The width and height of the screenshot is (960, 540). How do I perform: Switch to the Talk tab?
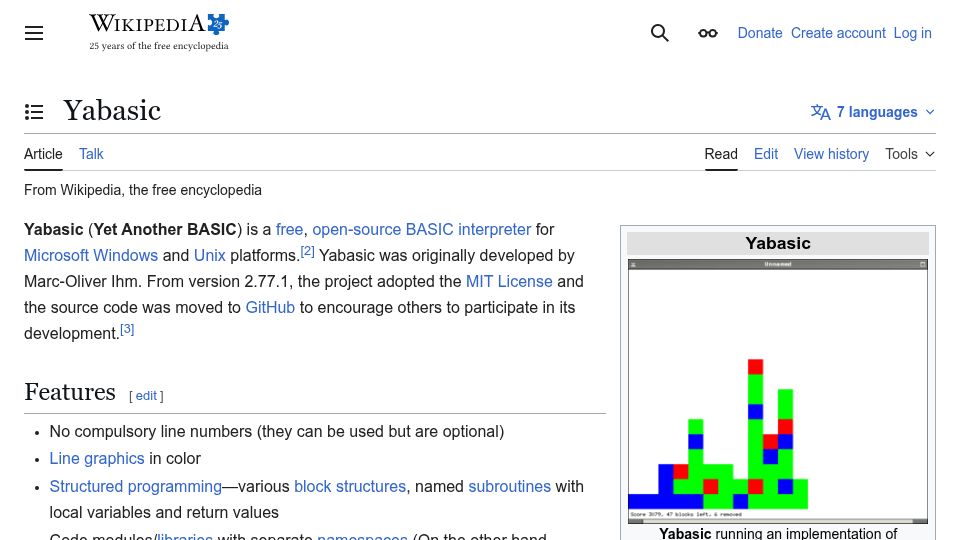91,154
